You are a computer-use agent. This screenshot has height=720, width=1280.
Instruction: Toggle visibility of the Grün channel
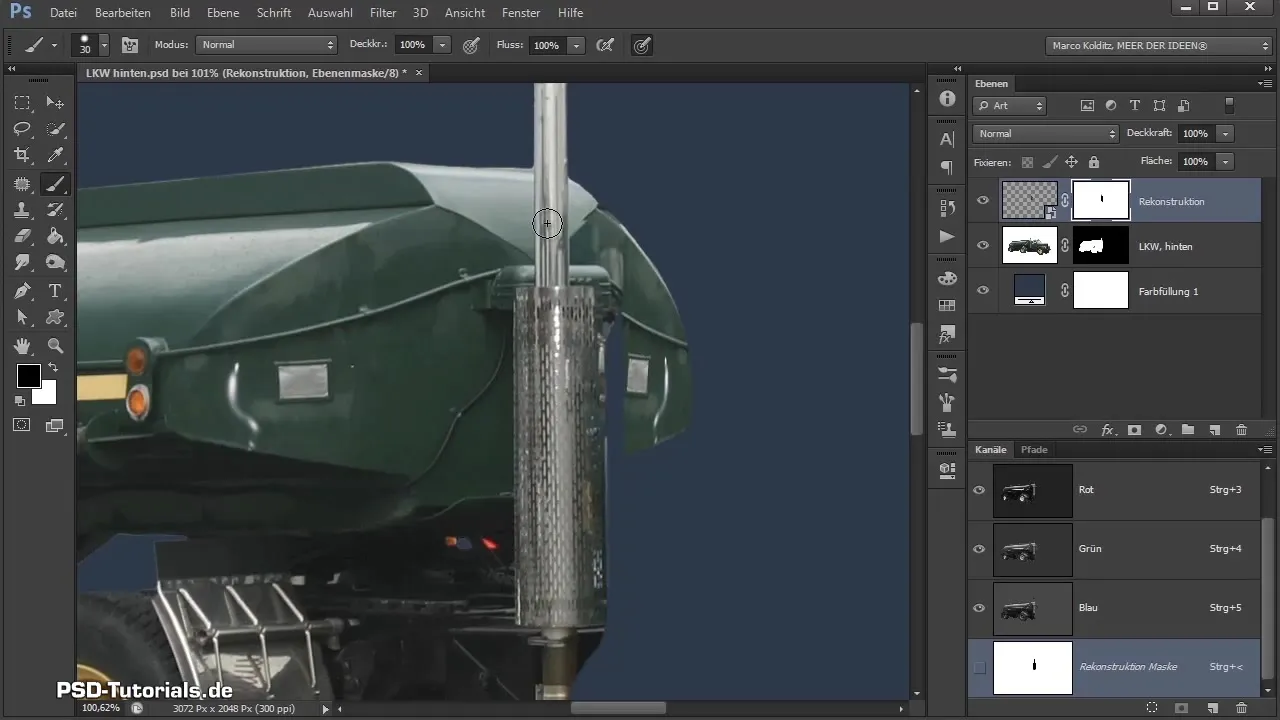(x=980, y=549)
